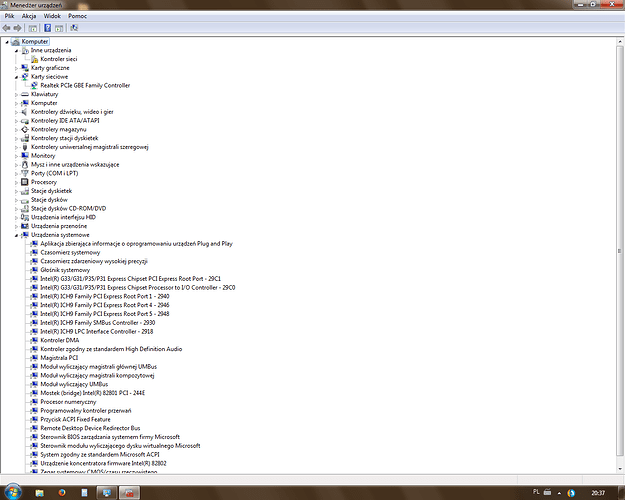Select High Definition Audio controller device
The height and width of the screenshot is (500, 625).
[111, 349]
